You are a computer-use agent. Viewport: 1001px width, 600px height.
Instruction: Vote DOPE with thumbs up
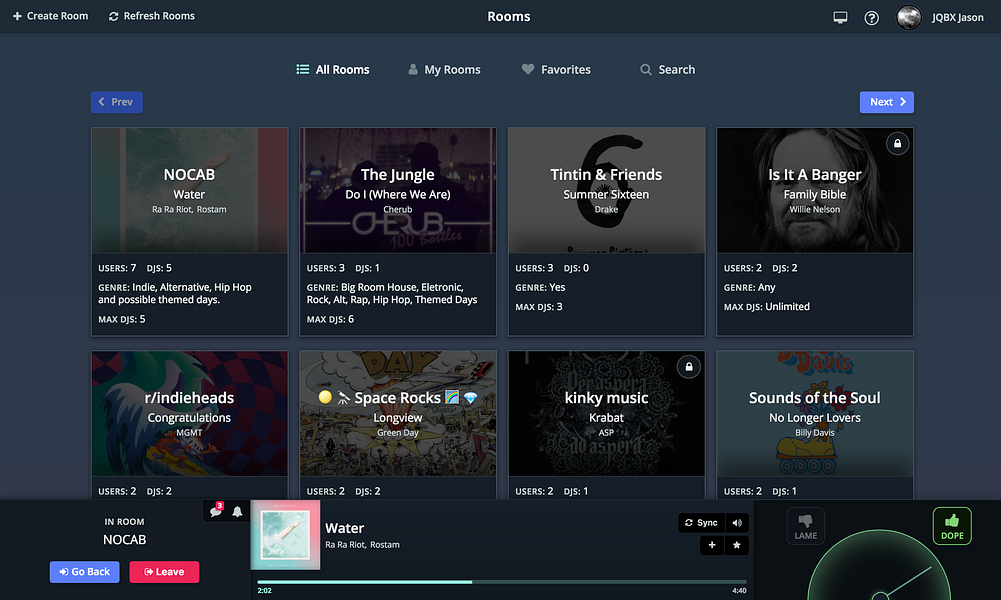tap(952, 526)
